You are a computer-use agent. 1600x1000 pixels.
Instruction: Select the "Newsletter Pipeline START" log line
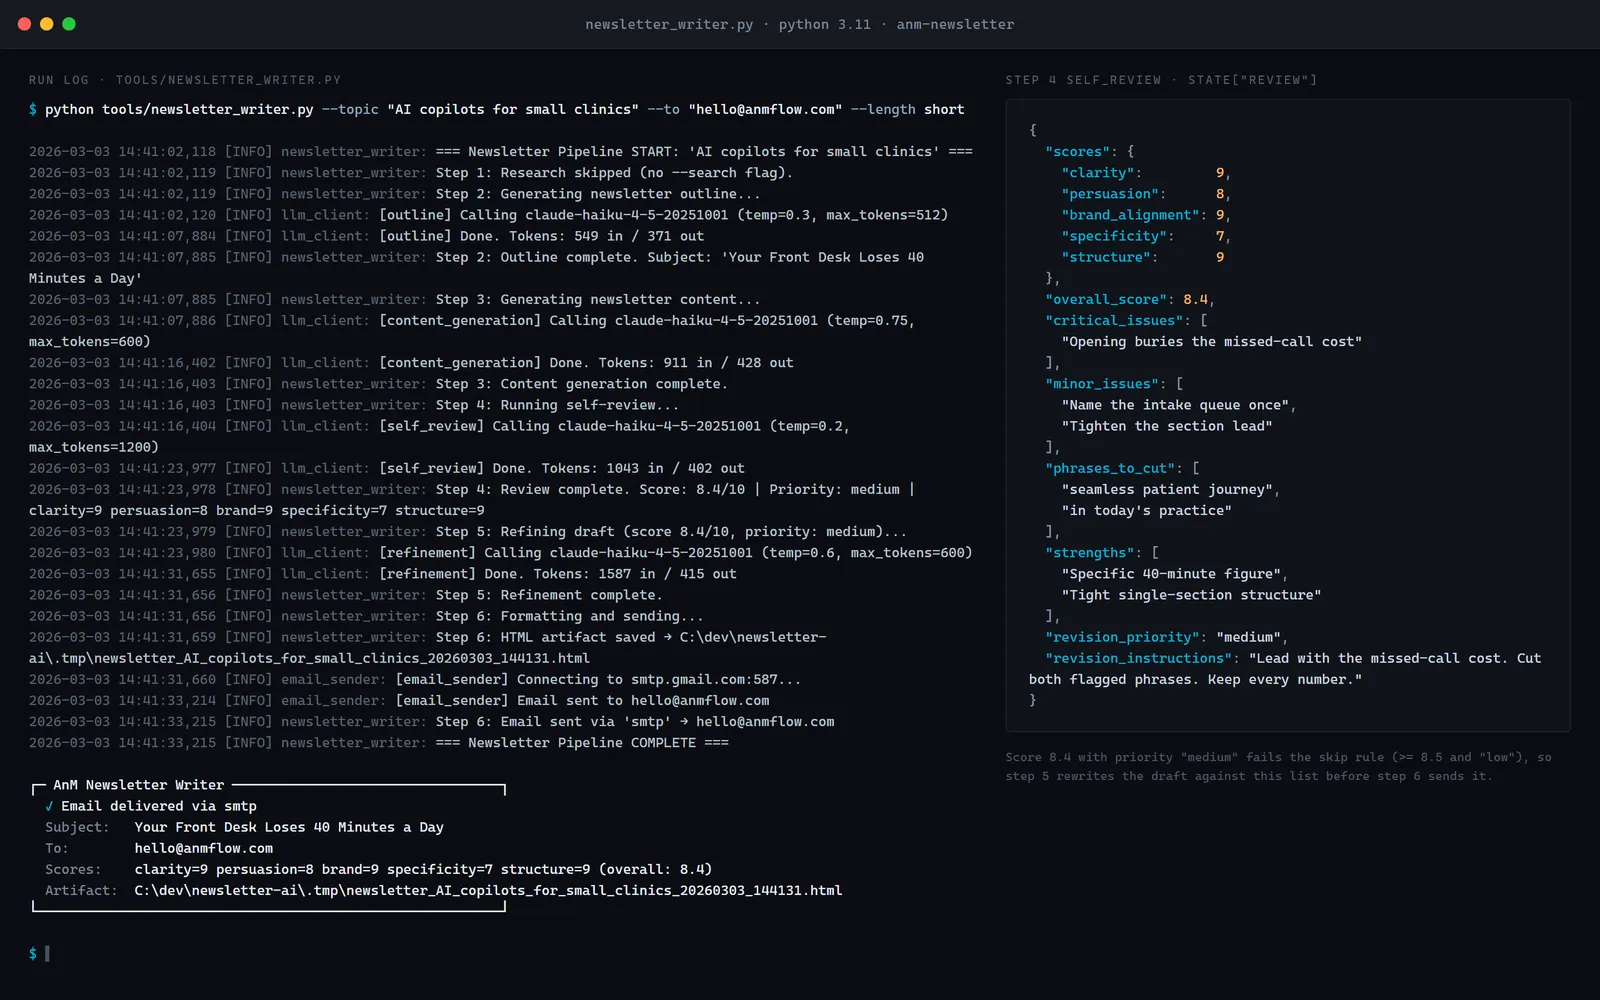501,152
